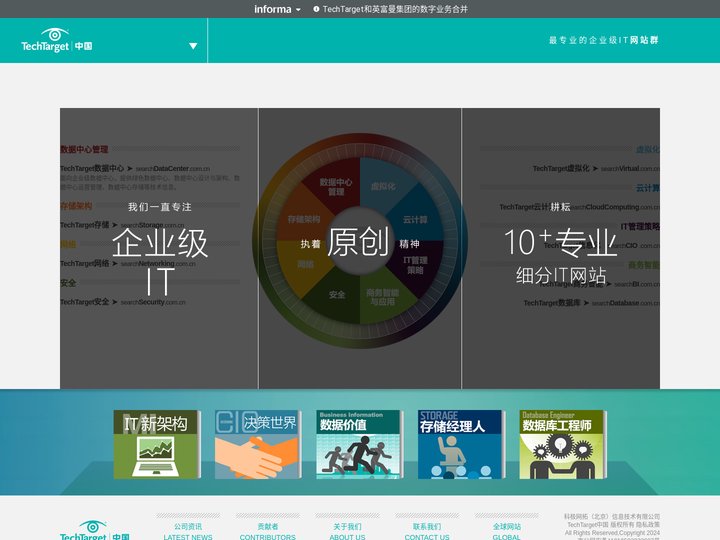Visit searchSecurity.com.cn link
This screenshot has height=540, width=720.
pos(153,302)
